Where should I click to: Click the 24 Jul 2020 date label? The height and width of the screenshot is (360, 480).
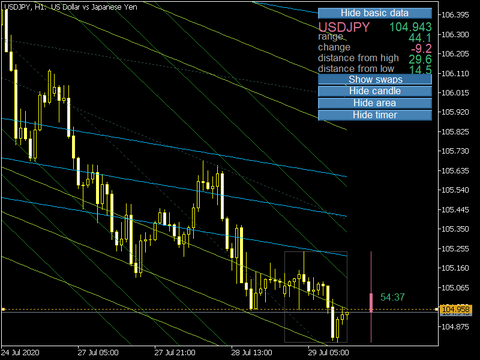[20, 353]
